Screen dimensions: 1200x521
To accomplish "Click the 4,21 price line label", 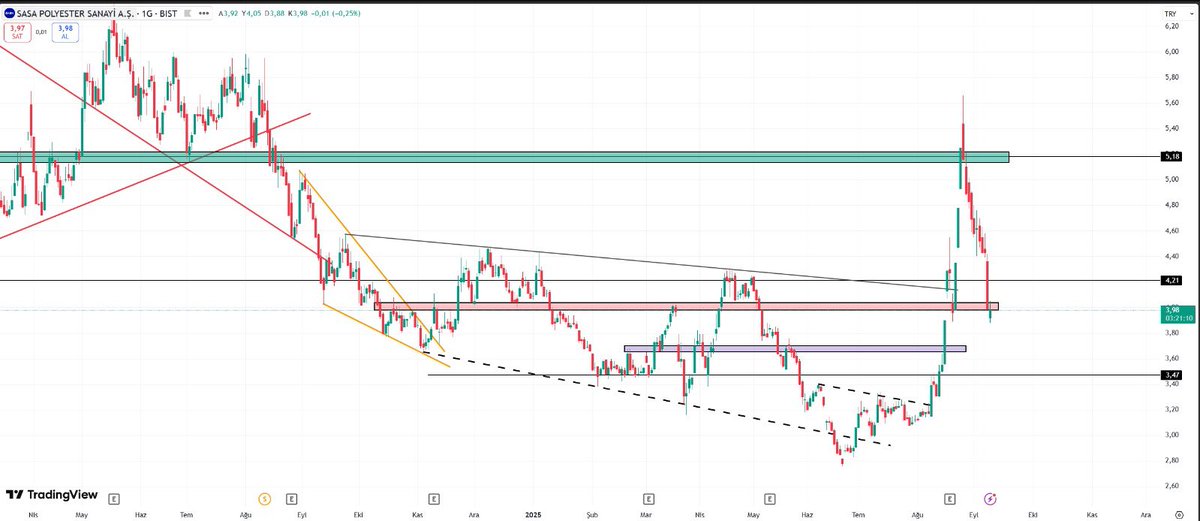I will (x=1171, y=281).
